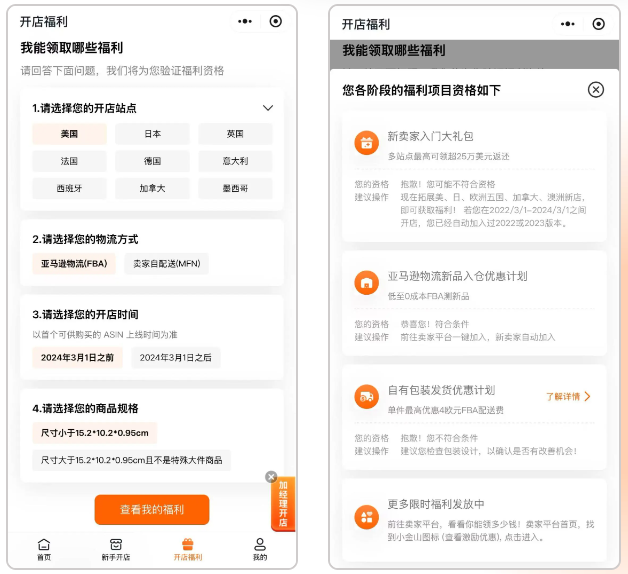This screenshot has width=628, height=574.
Task: Choose 亚马逊物流(FBA) logistics option
Action: point(74,264)
